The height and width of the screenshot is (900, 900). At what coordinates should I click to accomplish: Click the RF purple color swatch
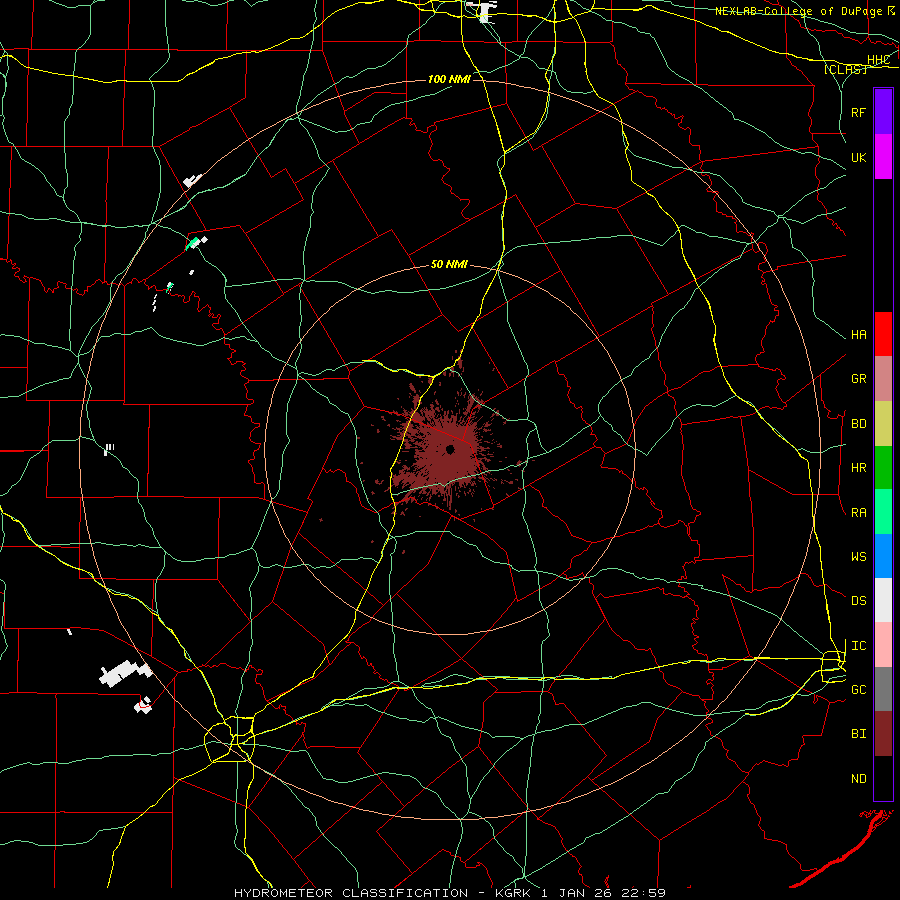pyautogui.click(x=883, y=112)
